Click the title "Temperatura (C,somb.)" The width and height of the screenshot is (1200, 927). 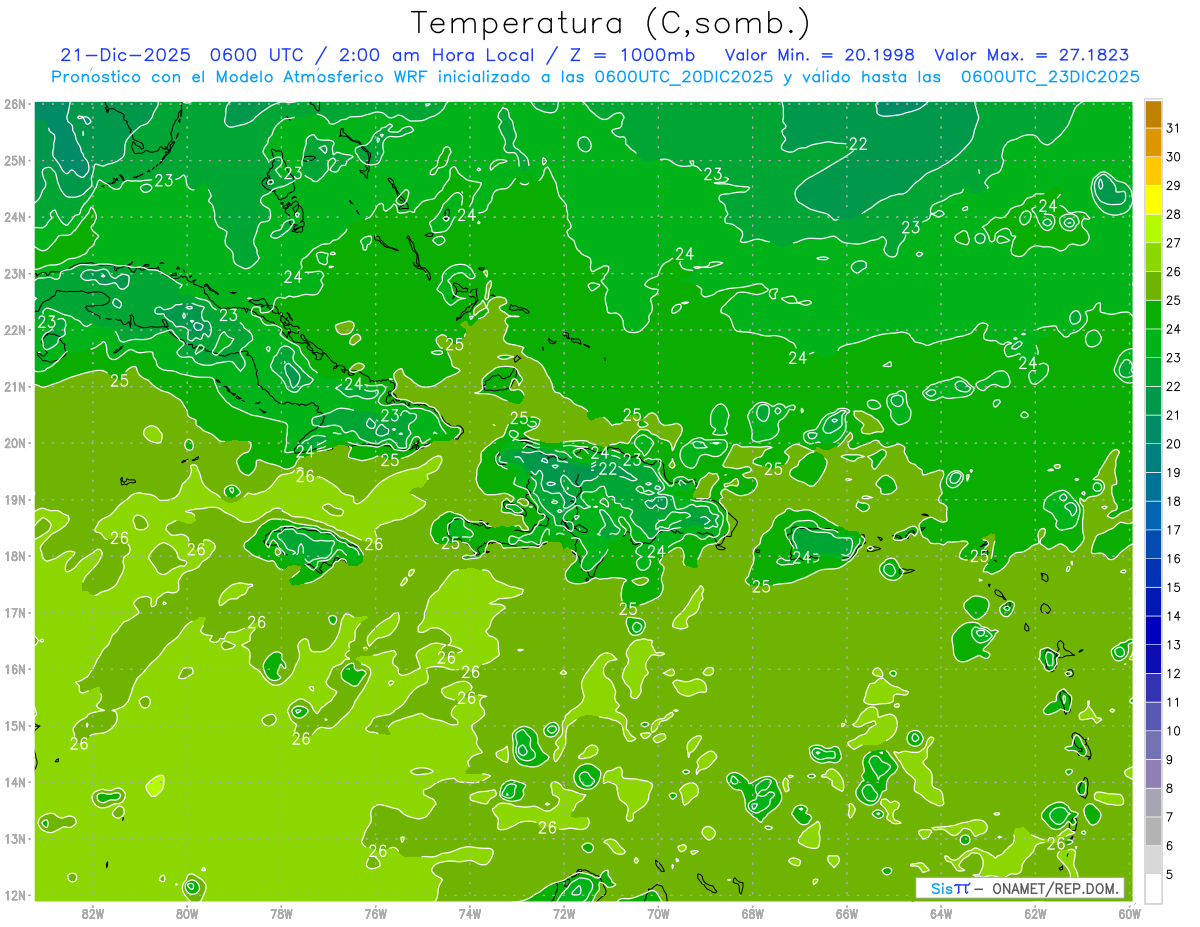tap(611, 23)
